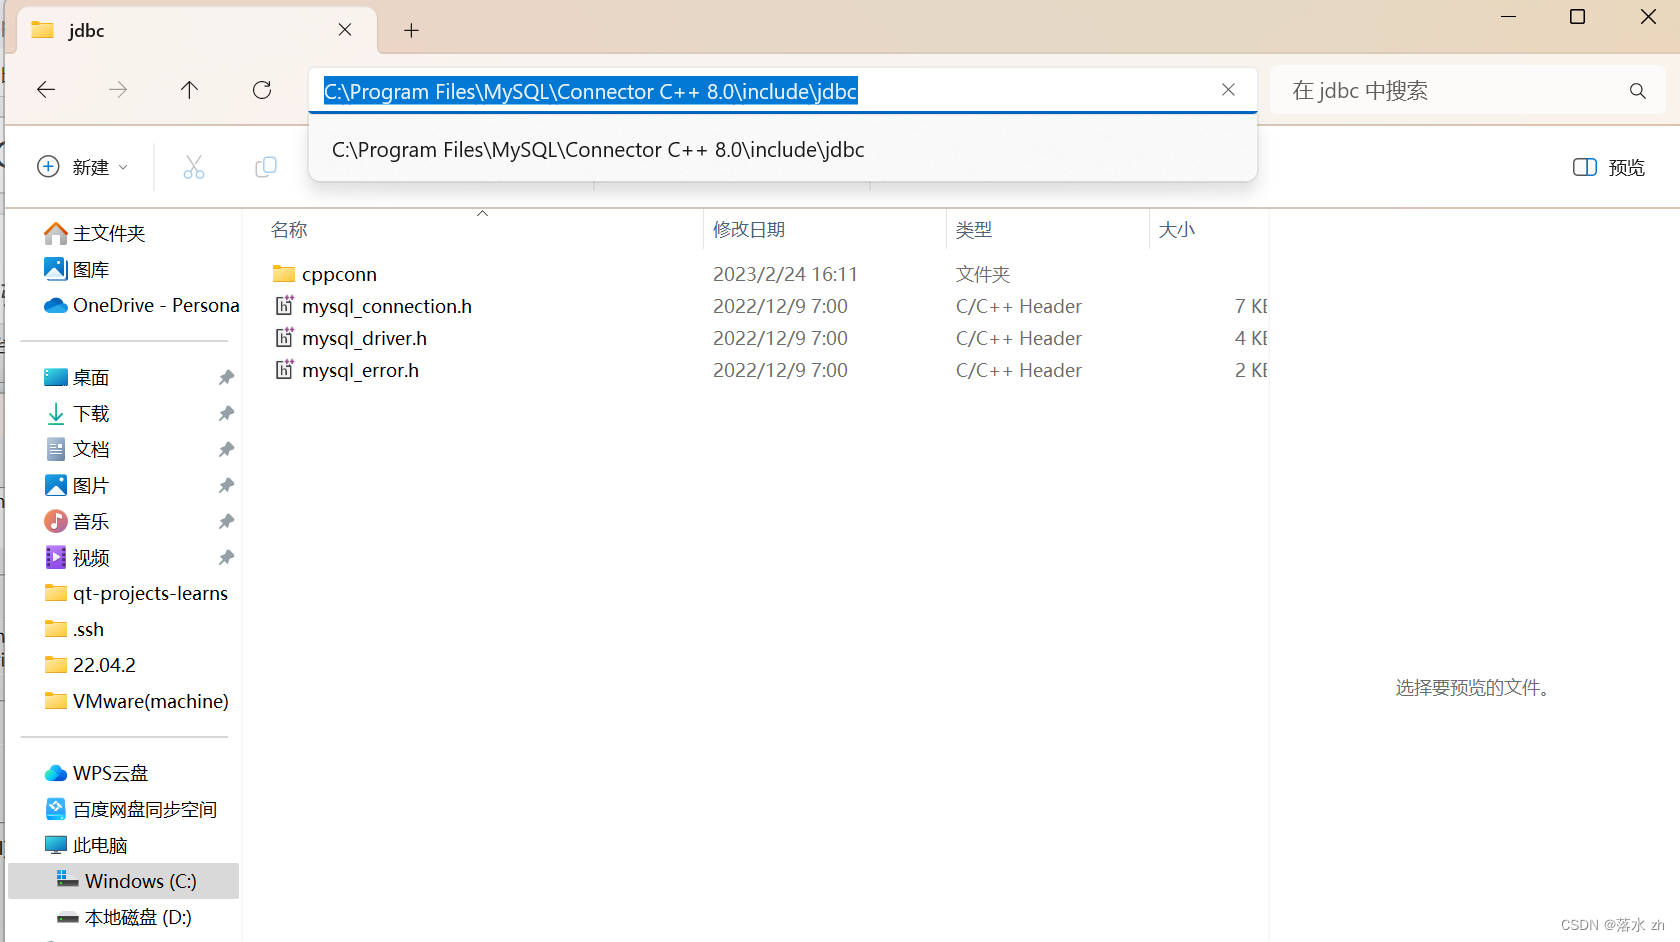
Task: Open 下载 quick access folder
Action: click(77, 413)
